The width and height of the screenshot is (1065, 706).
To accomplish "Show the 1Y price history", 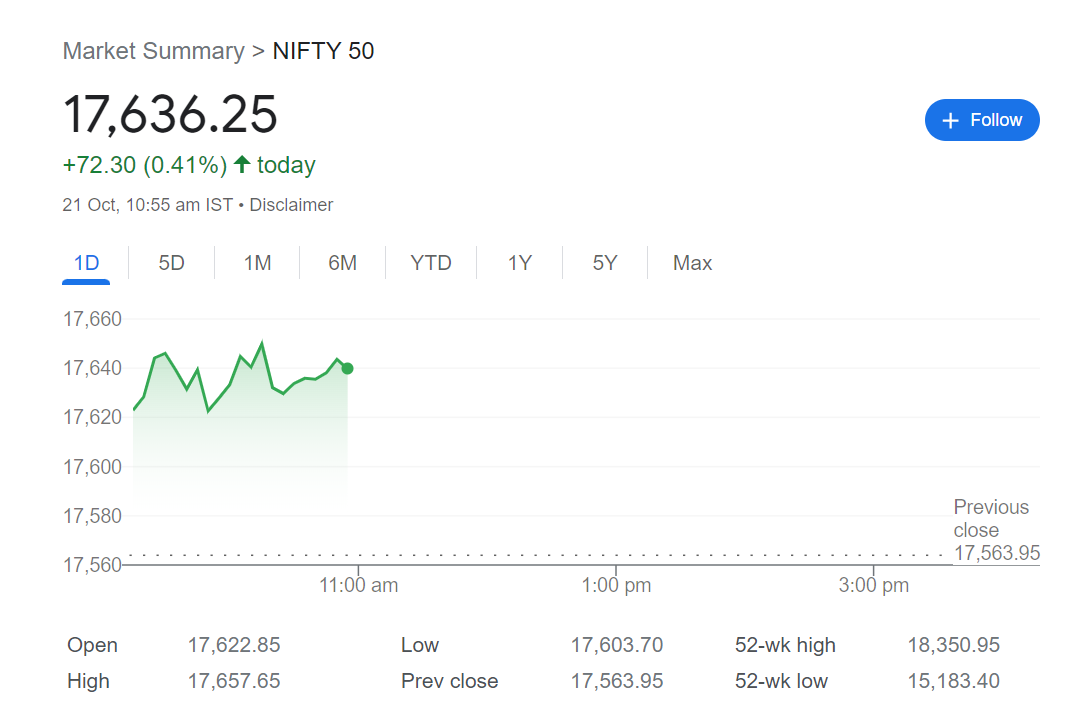I will (x=518, y=262).
